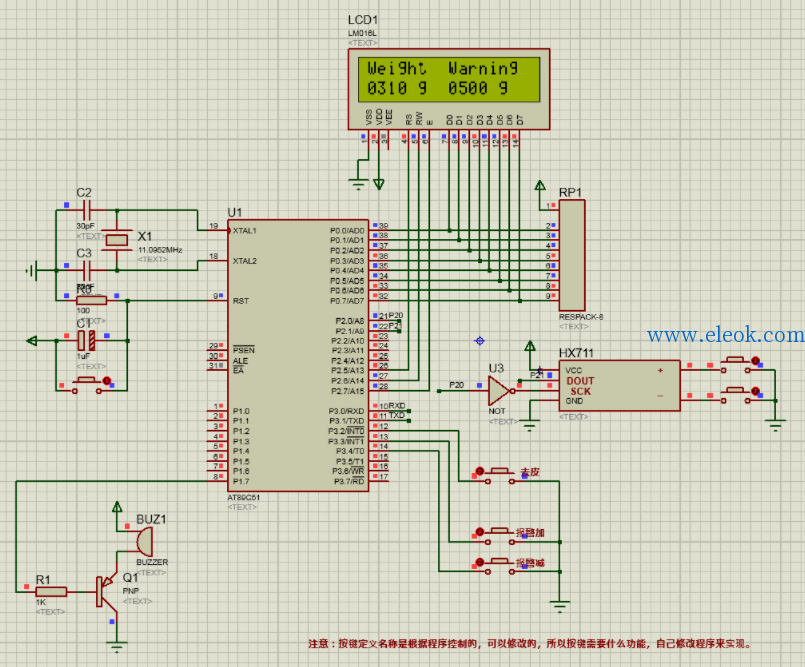Click the U3 NOT gate triangle symbol

tap(499, 391)
